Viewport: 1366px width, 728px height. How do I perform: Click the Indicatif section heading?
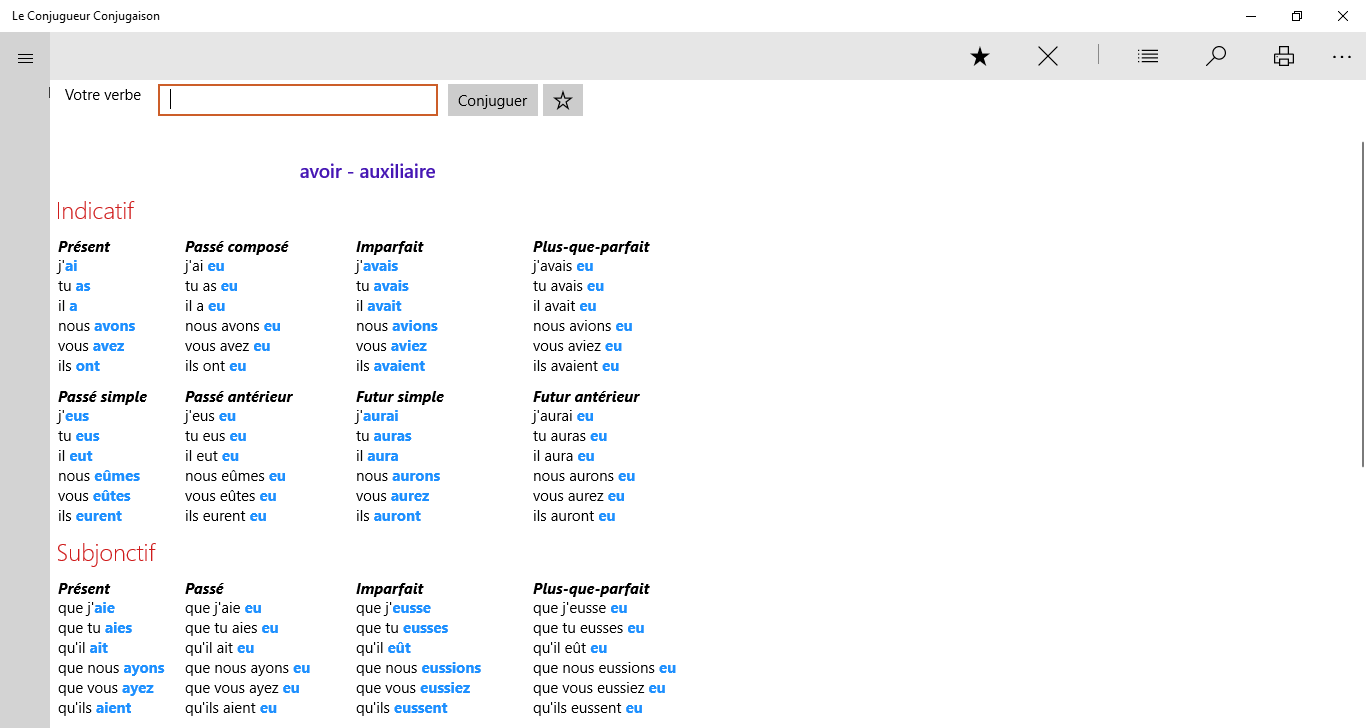pyautogui.click(x=95, y=211)
